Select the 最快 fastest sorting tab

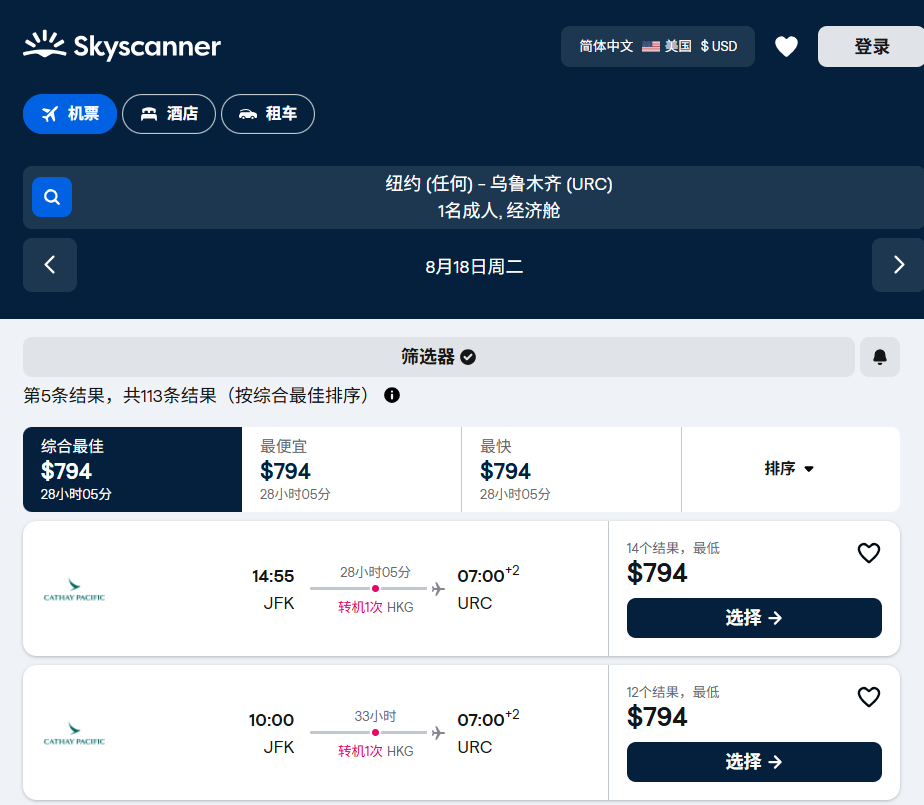(x=571, y=469)
